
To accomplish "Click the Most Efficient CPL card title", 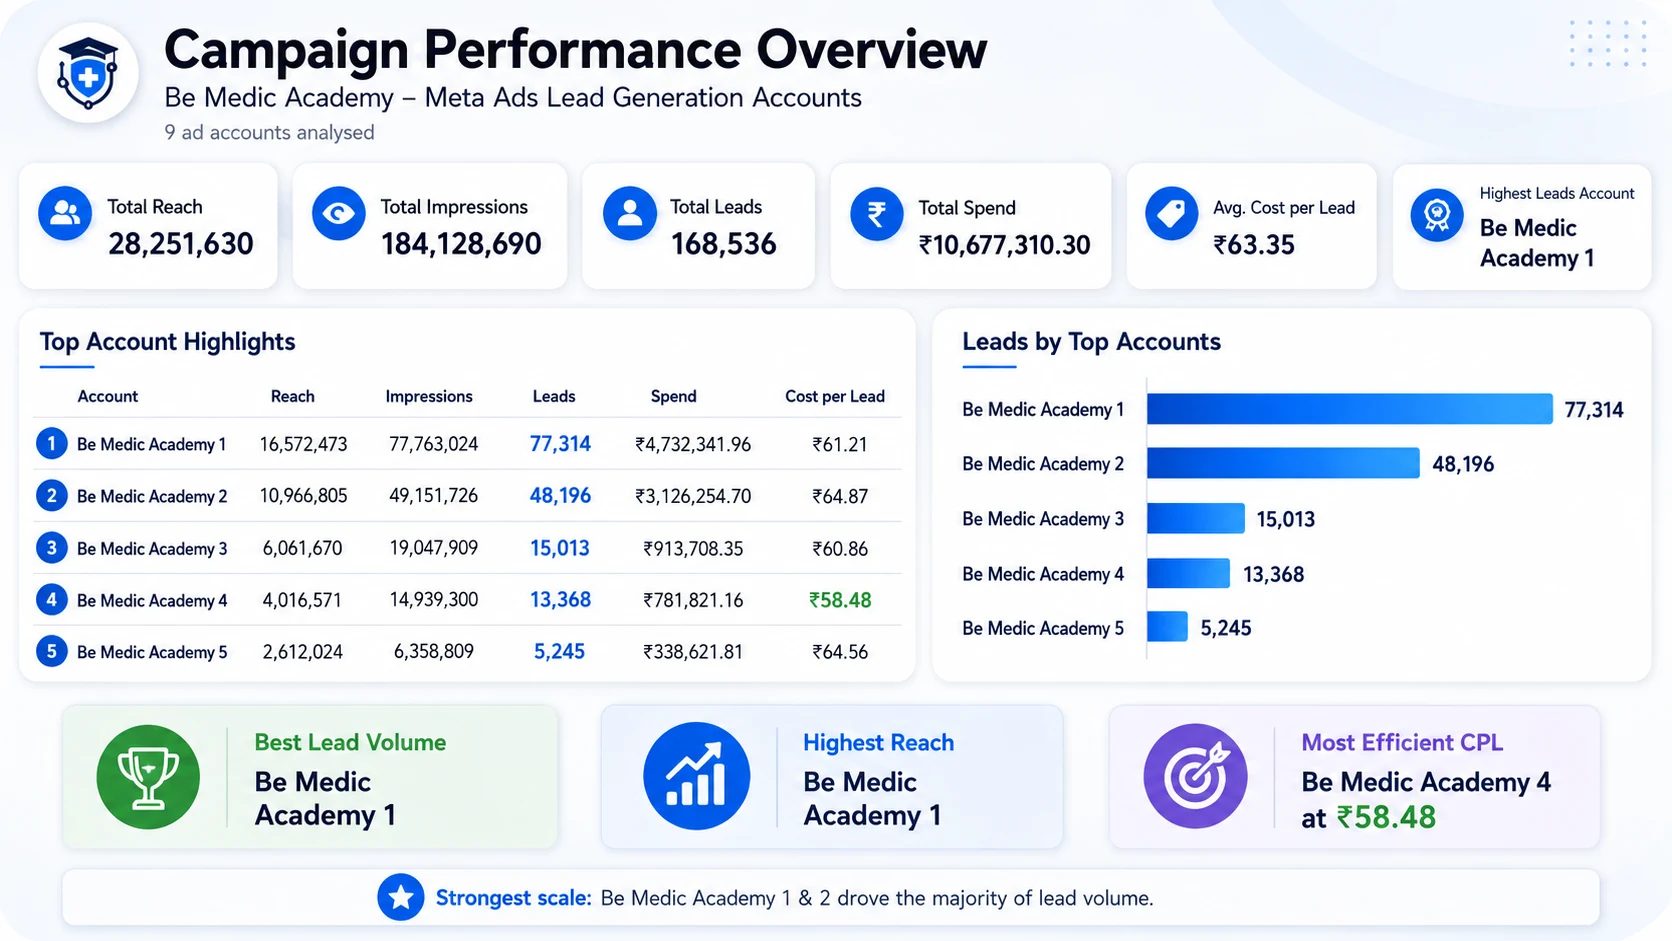I will pyautogui.click(x=1402, y=742).
